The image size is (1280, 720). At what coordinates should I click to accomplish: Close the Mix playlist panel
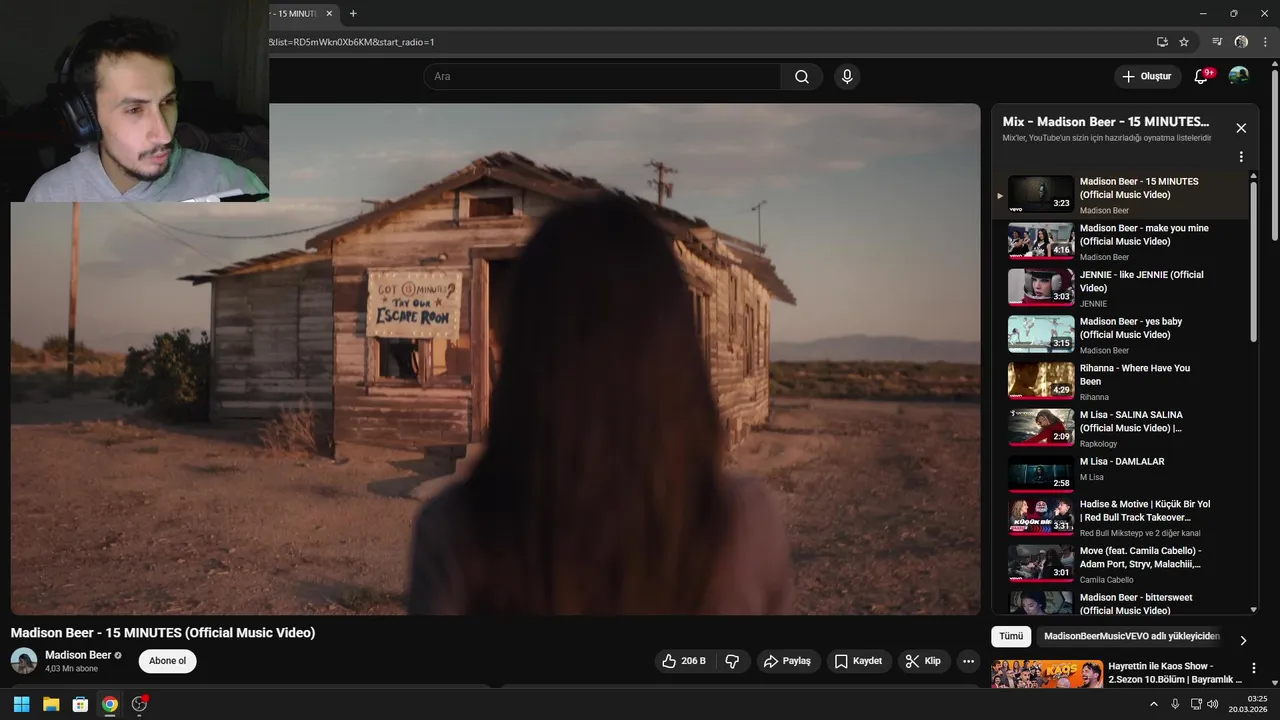(x=1241, y=128)
